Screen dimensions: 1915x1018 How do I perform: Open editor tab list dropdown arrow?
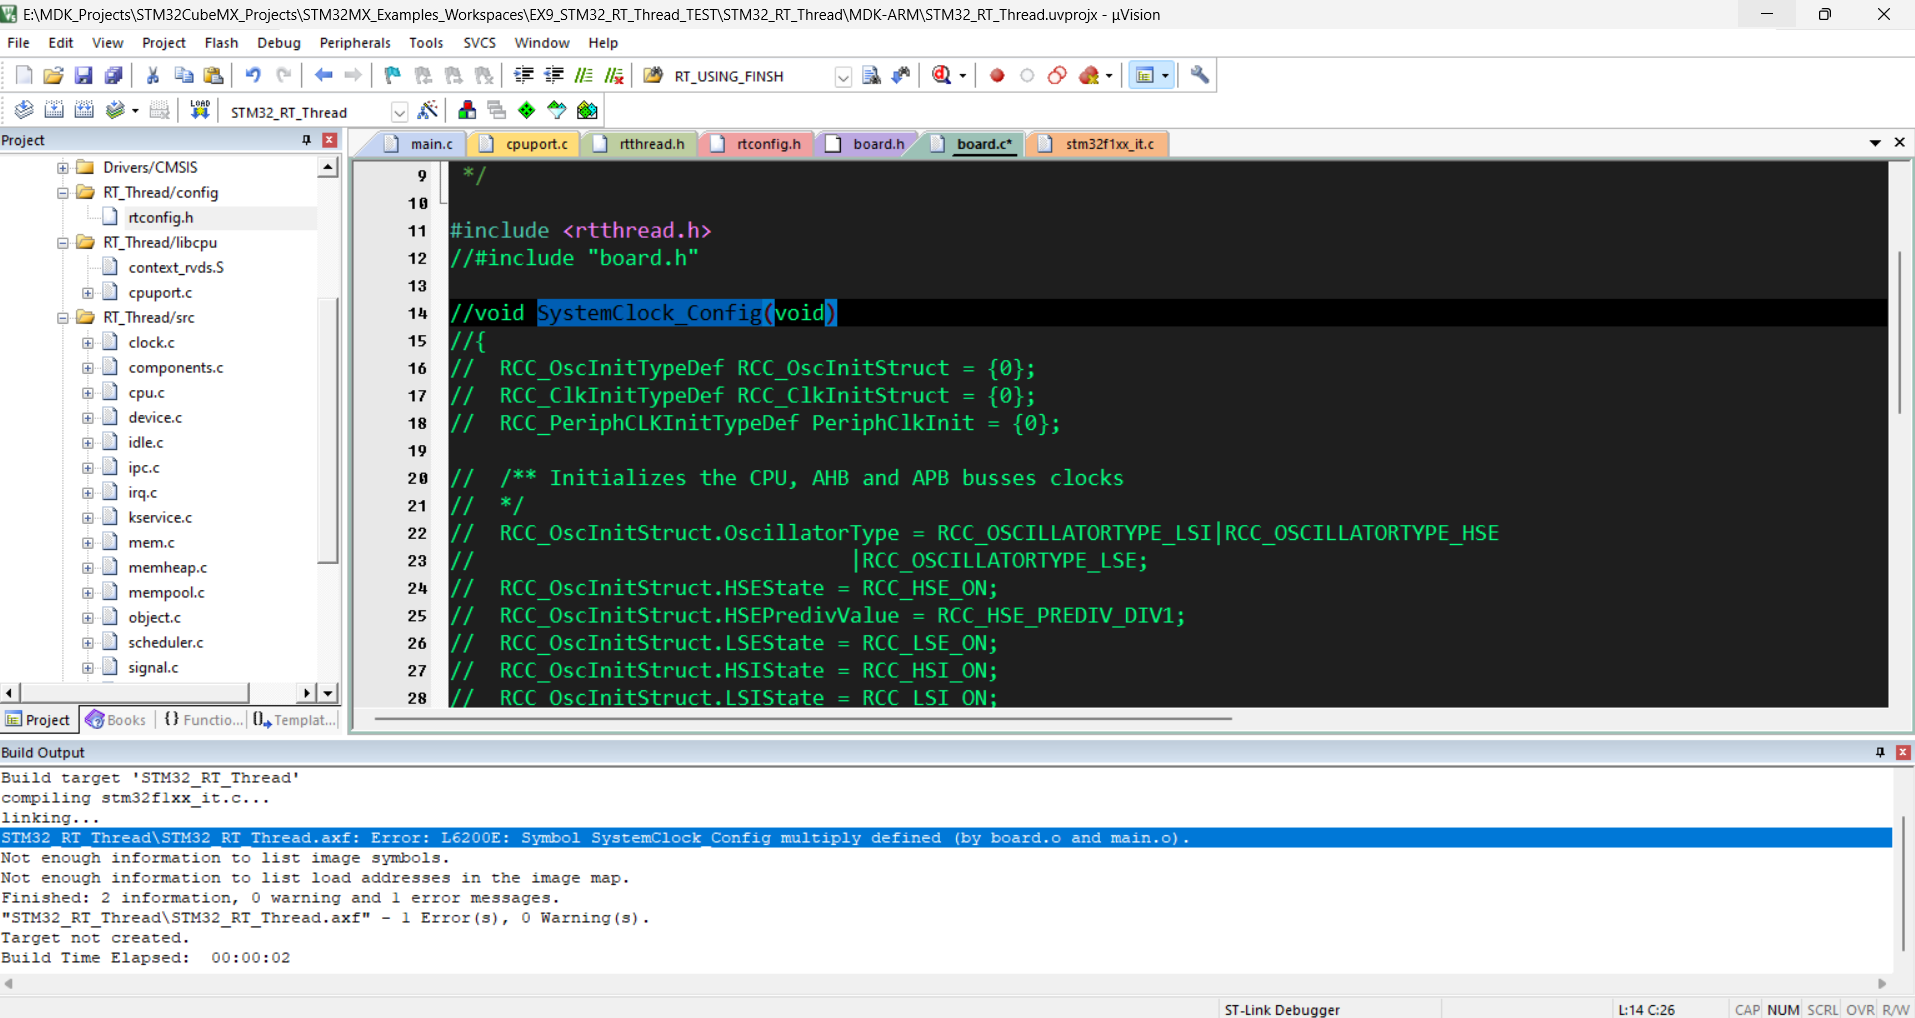click(x=1875, y=143)
